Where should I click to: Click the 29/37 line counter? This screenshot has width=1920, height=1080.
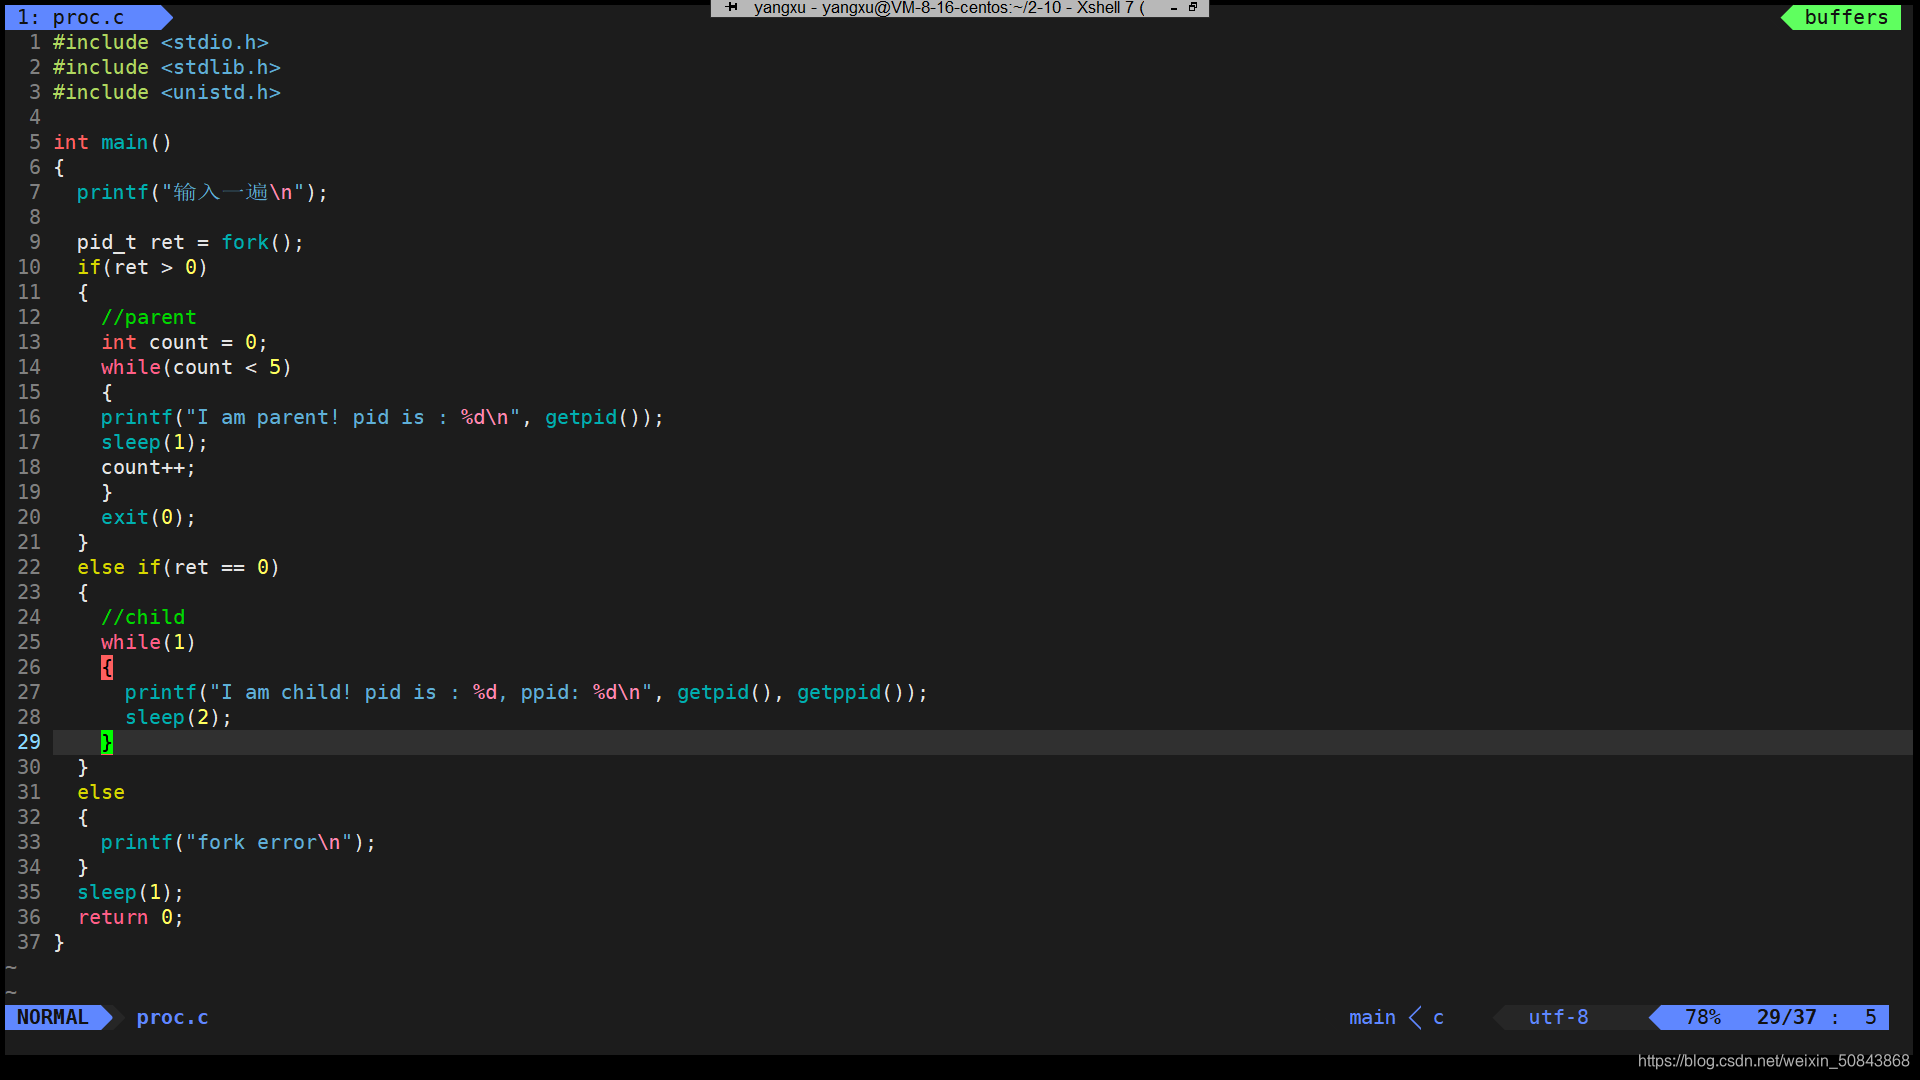pyautogui.click(x=1786, y=1017)
